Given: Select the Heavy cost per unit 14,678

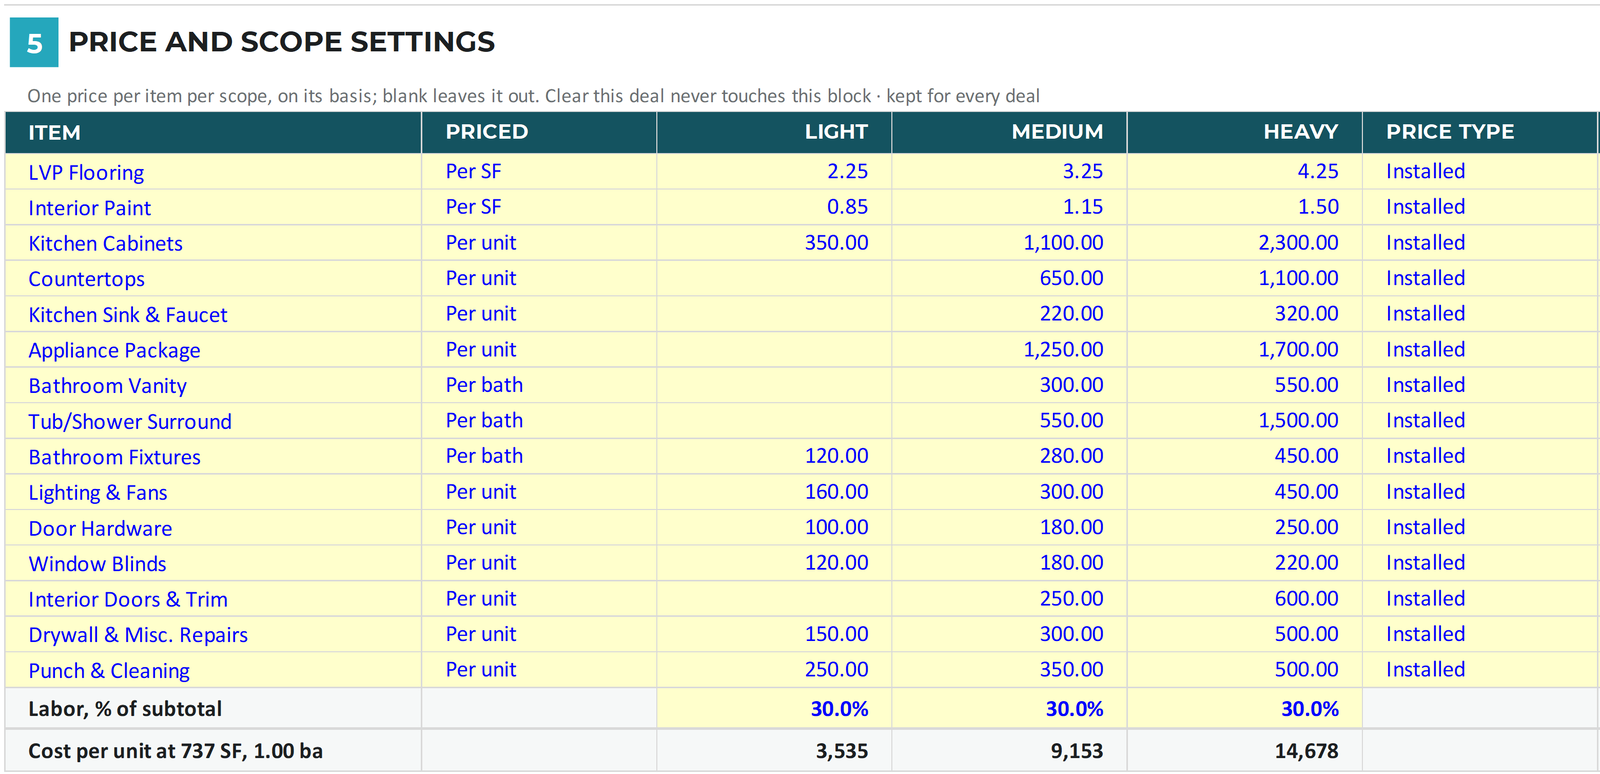Looking at the screenshot, I should 1244,751.
